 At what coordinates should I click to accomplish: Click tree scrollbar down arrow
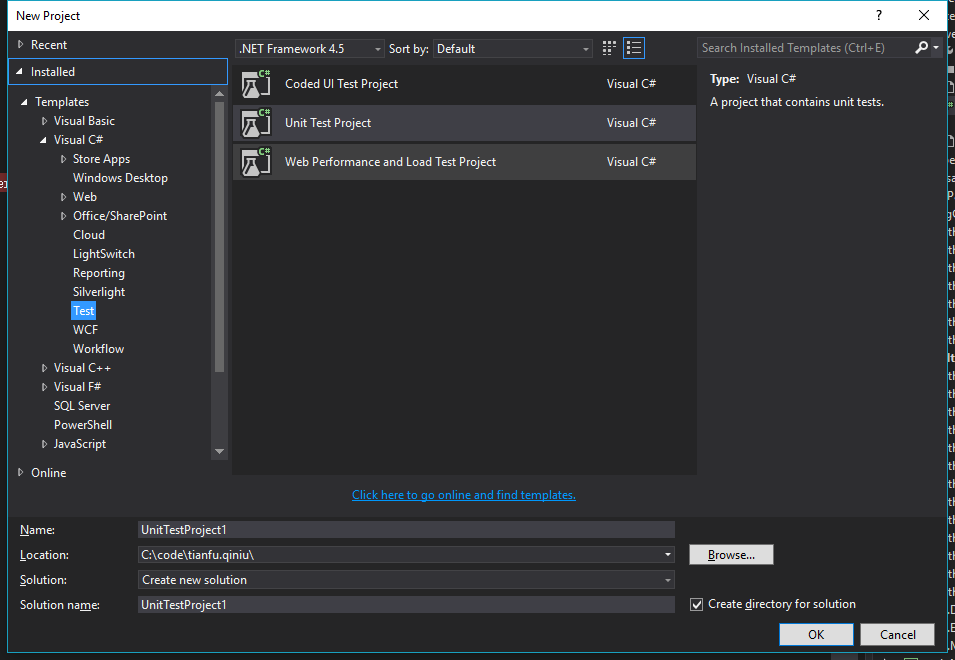pos(220,452)
